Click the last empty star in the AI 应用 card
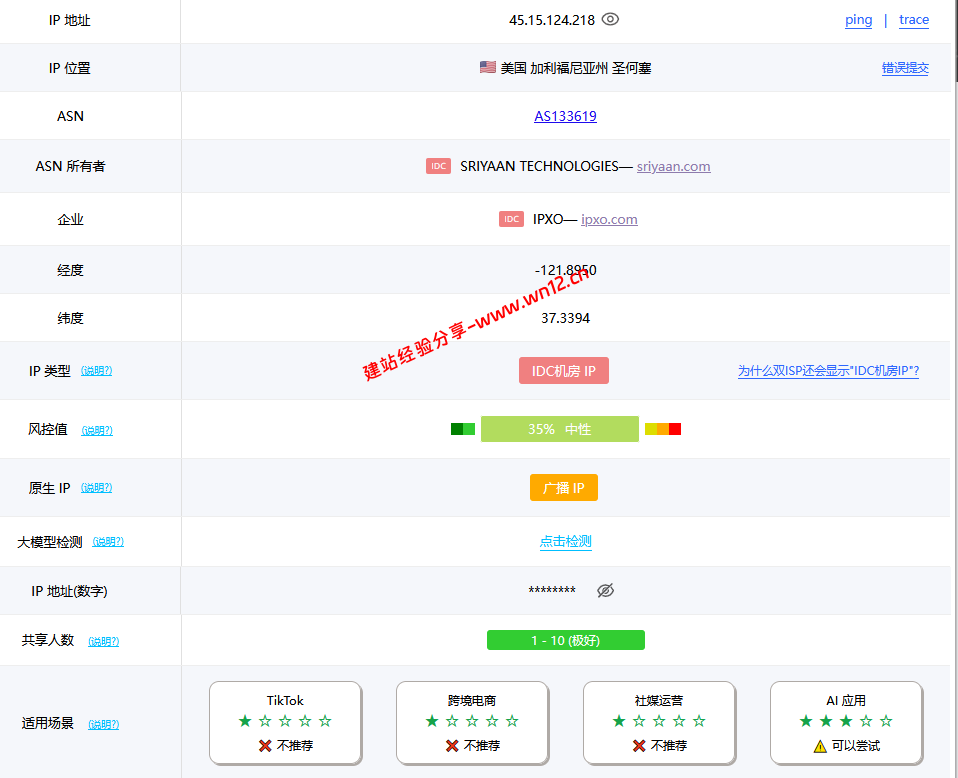Image resolution: width=958 pixels, height=778 pixels. pos(886,721)
